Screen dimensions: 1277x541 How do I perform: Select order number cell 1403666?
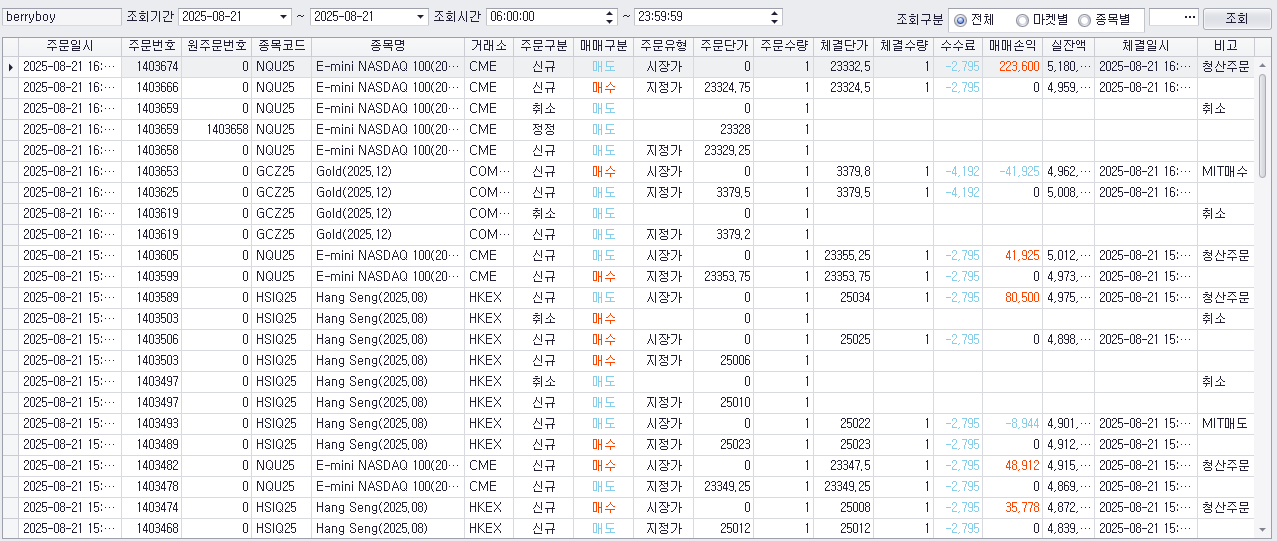(x=152, y=87)
